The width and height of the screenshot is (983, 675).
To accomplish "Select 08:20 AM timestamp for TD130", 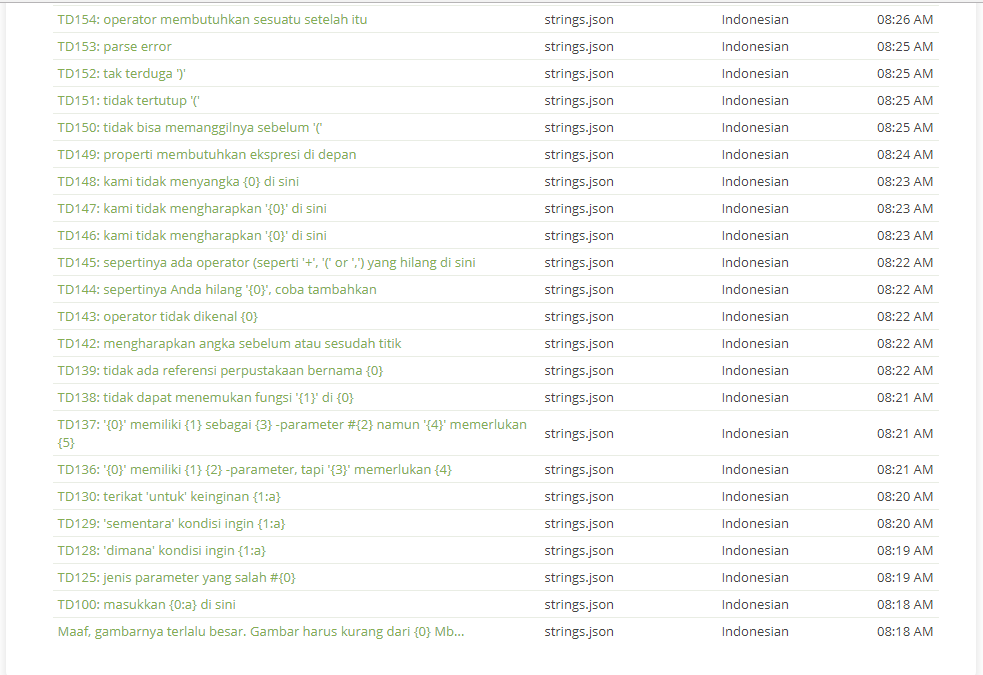I will tap(905, 496).
